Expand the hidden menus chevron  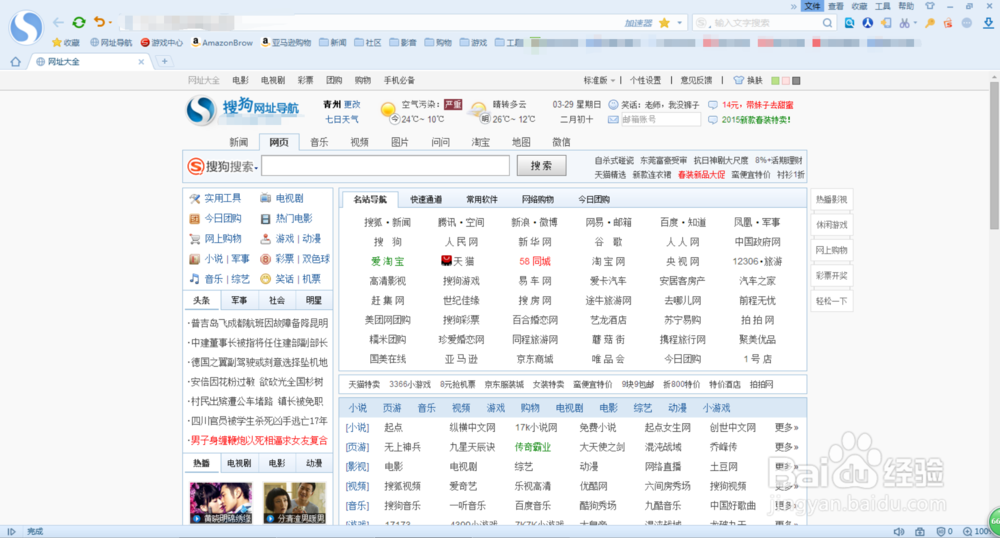pyautogui.click(x=793, y=6)
